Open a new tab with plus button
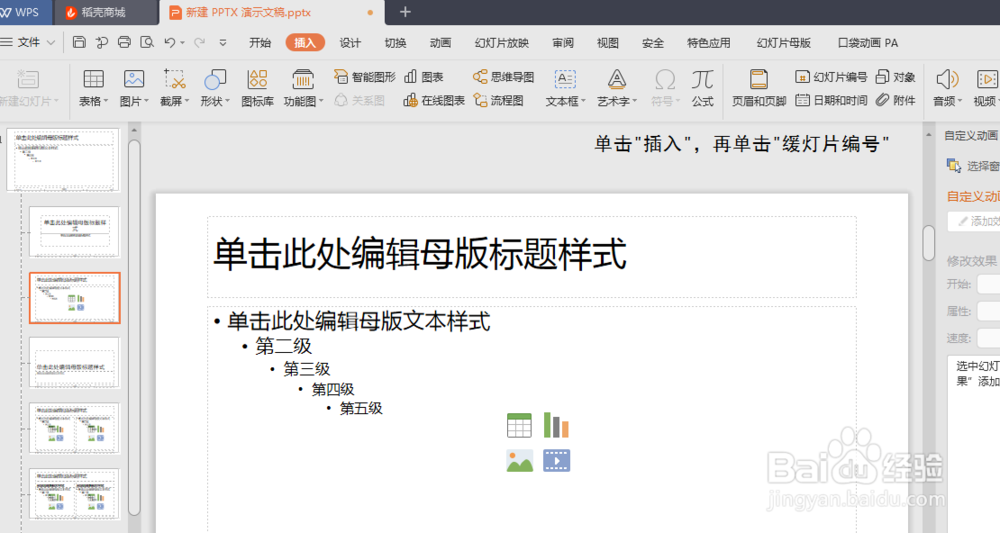This screenshot has width=1000, height=533. 405,12
